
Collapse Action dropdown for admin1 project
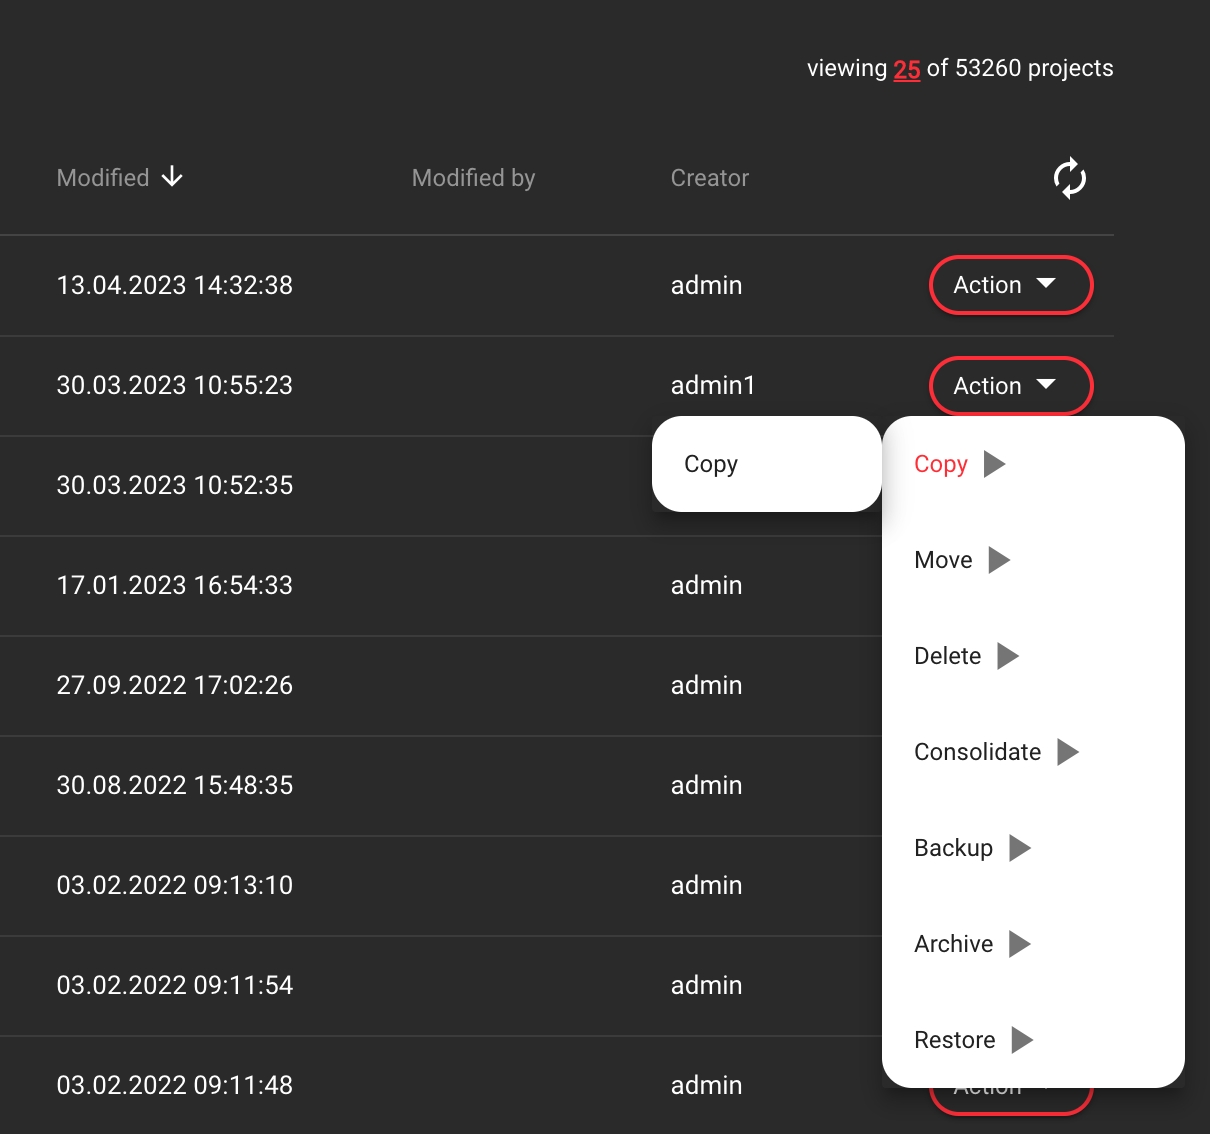click(x=1011, y=386)
